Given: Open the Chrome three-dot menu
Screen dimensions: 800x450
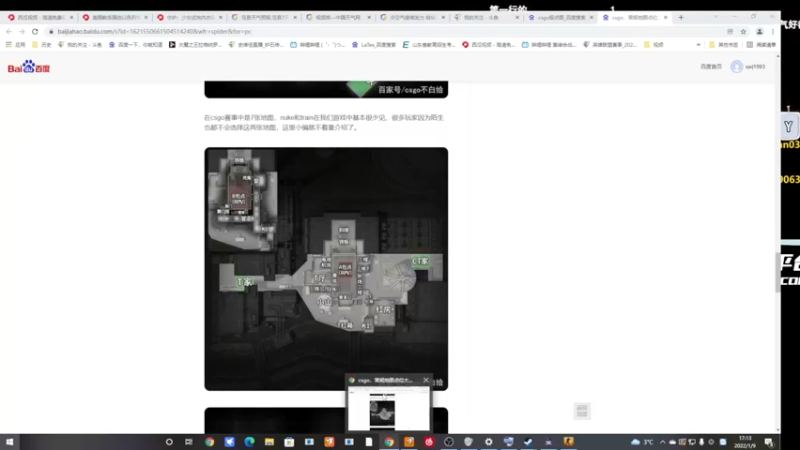Looking at the screenshot, I should click(x=772, y=32).
